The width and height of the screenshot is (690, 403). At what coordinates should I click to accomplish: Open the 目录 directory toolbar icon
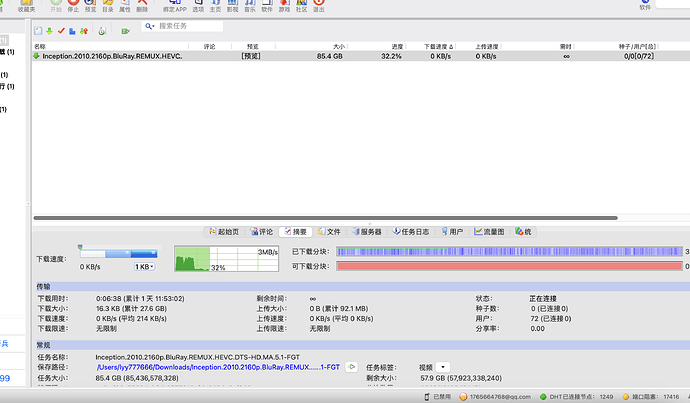point(108,6)
